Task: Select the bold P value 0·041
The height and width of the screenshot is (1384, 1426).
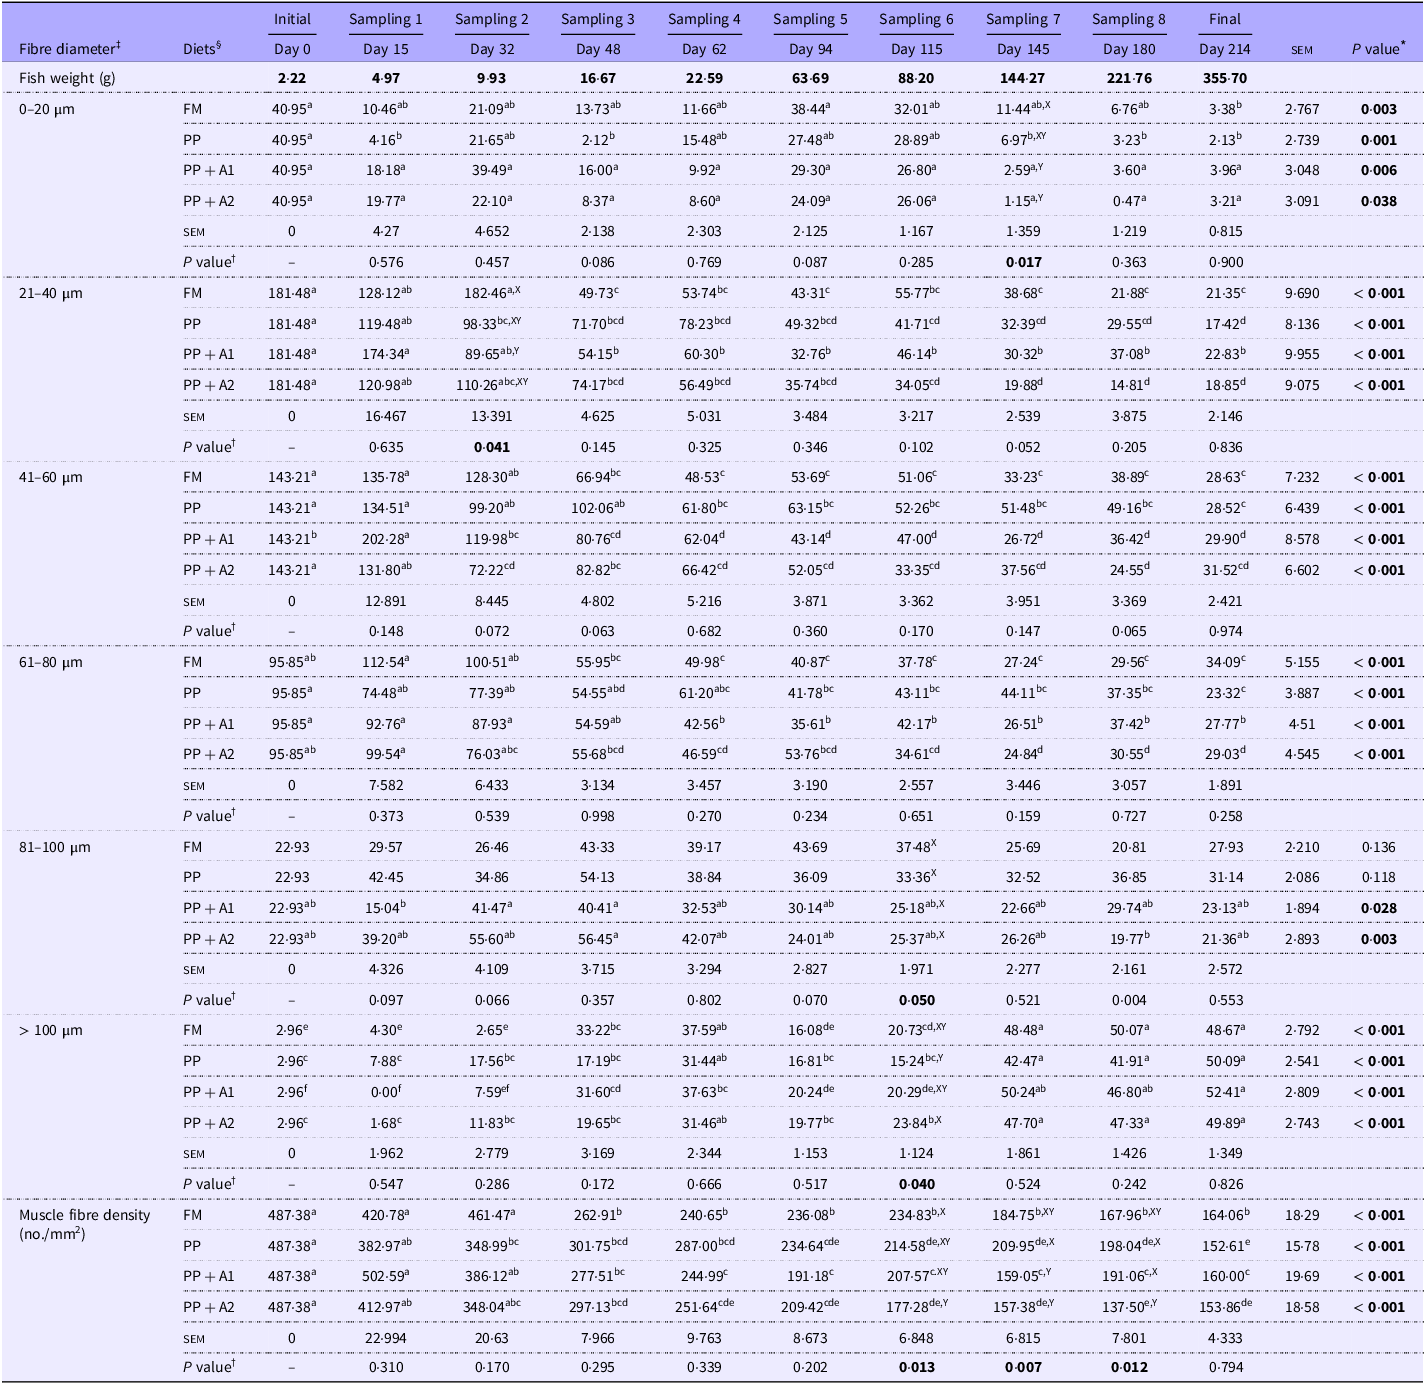Action: coord(491,447)
